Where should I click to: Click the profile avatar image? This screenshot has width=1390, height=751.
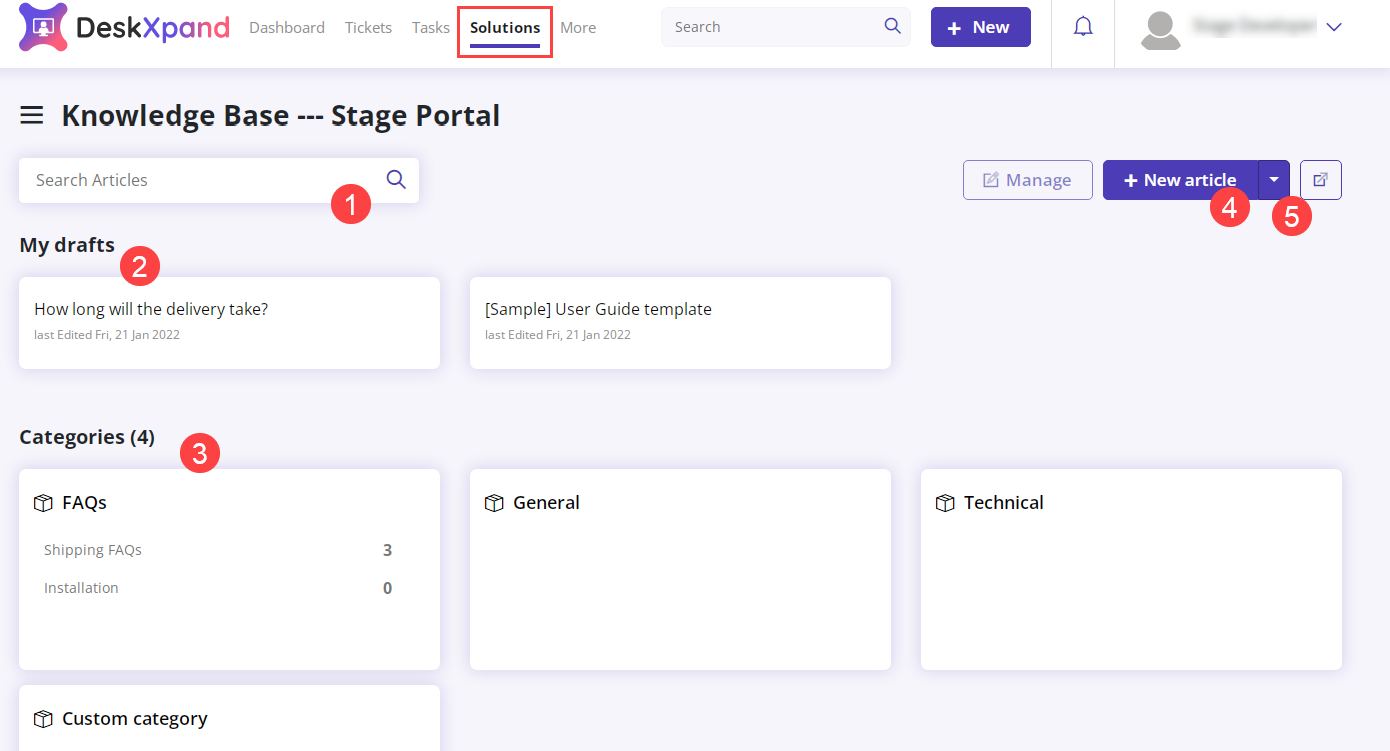(1160, 28)
